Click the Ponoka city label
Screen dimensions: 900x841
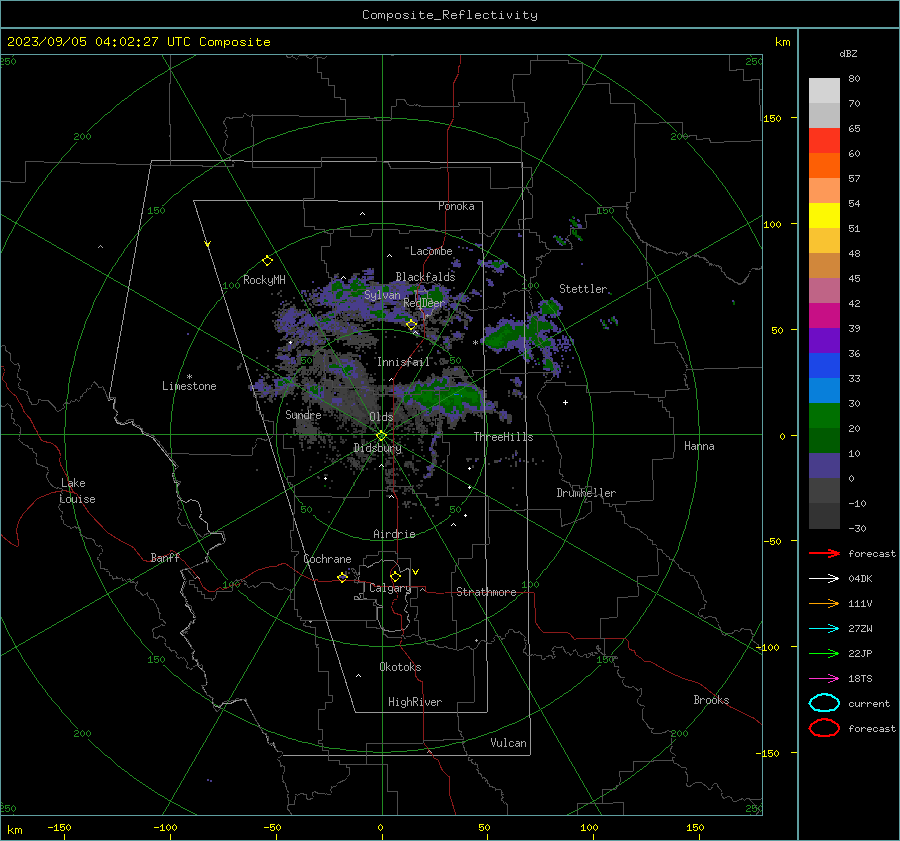(x=456, y=206)
